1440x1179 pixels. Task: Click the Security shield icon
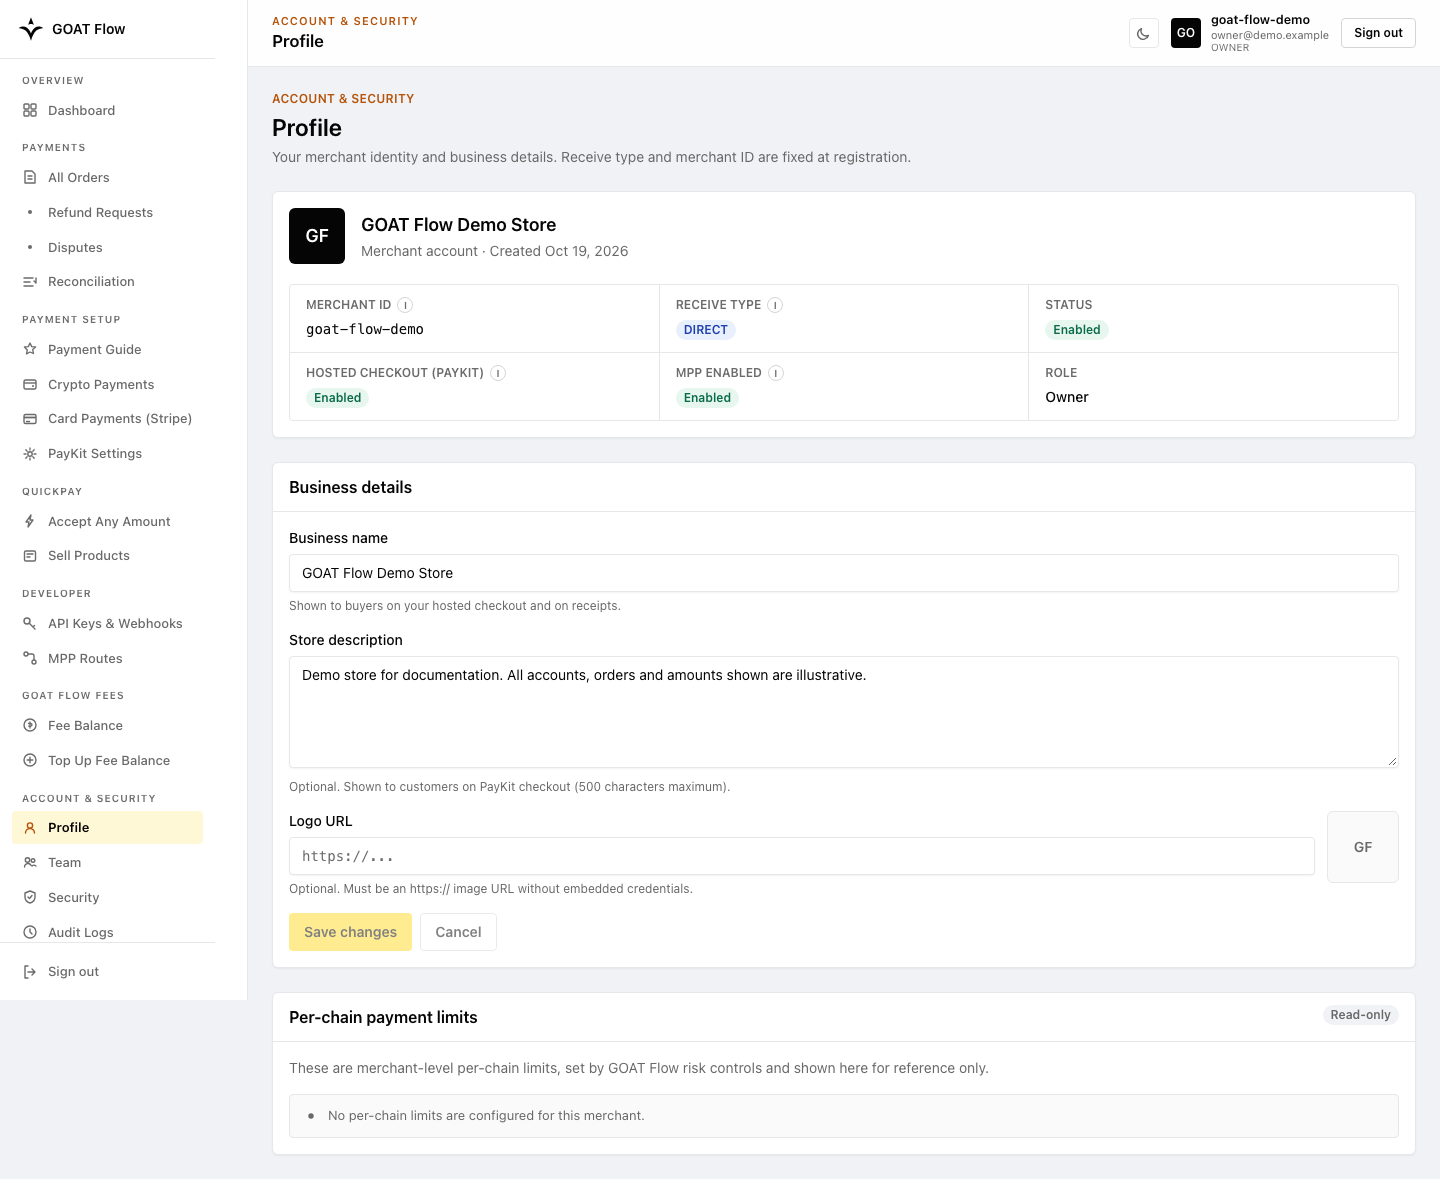tap(30, 898)
